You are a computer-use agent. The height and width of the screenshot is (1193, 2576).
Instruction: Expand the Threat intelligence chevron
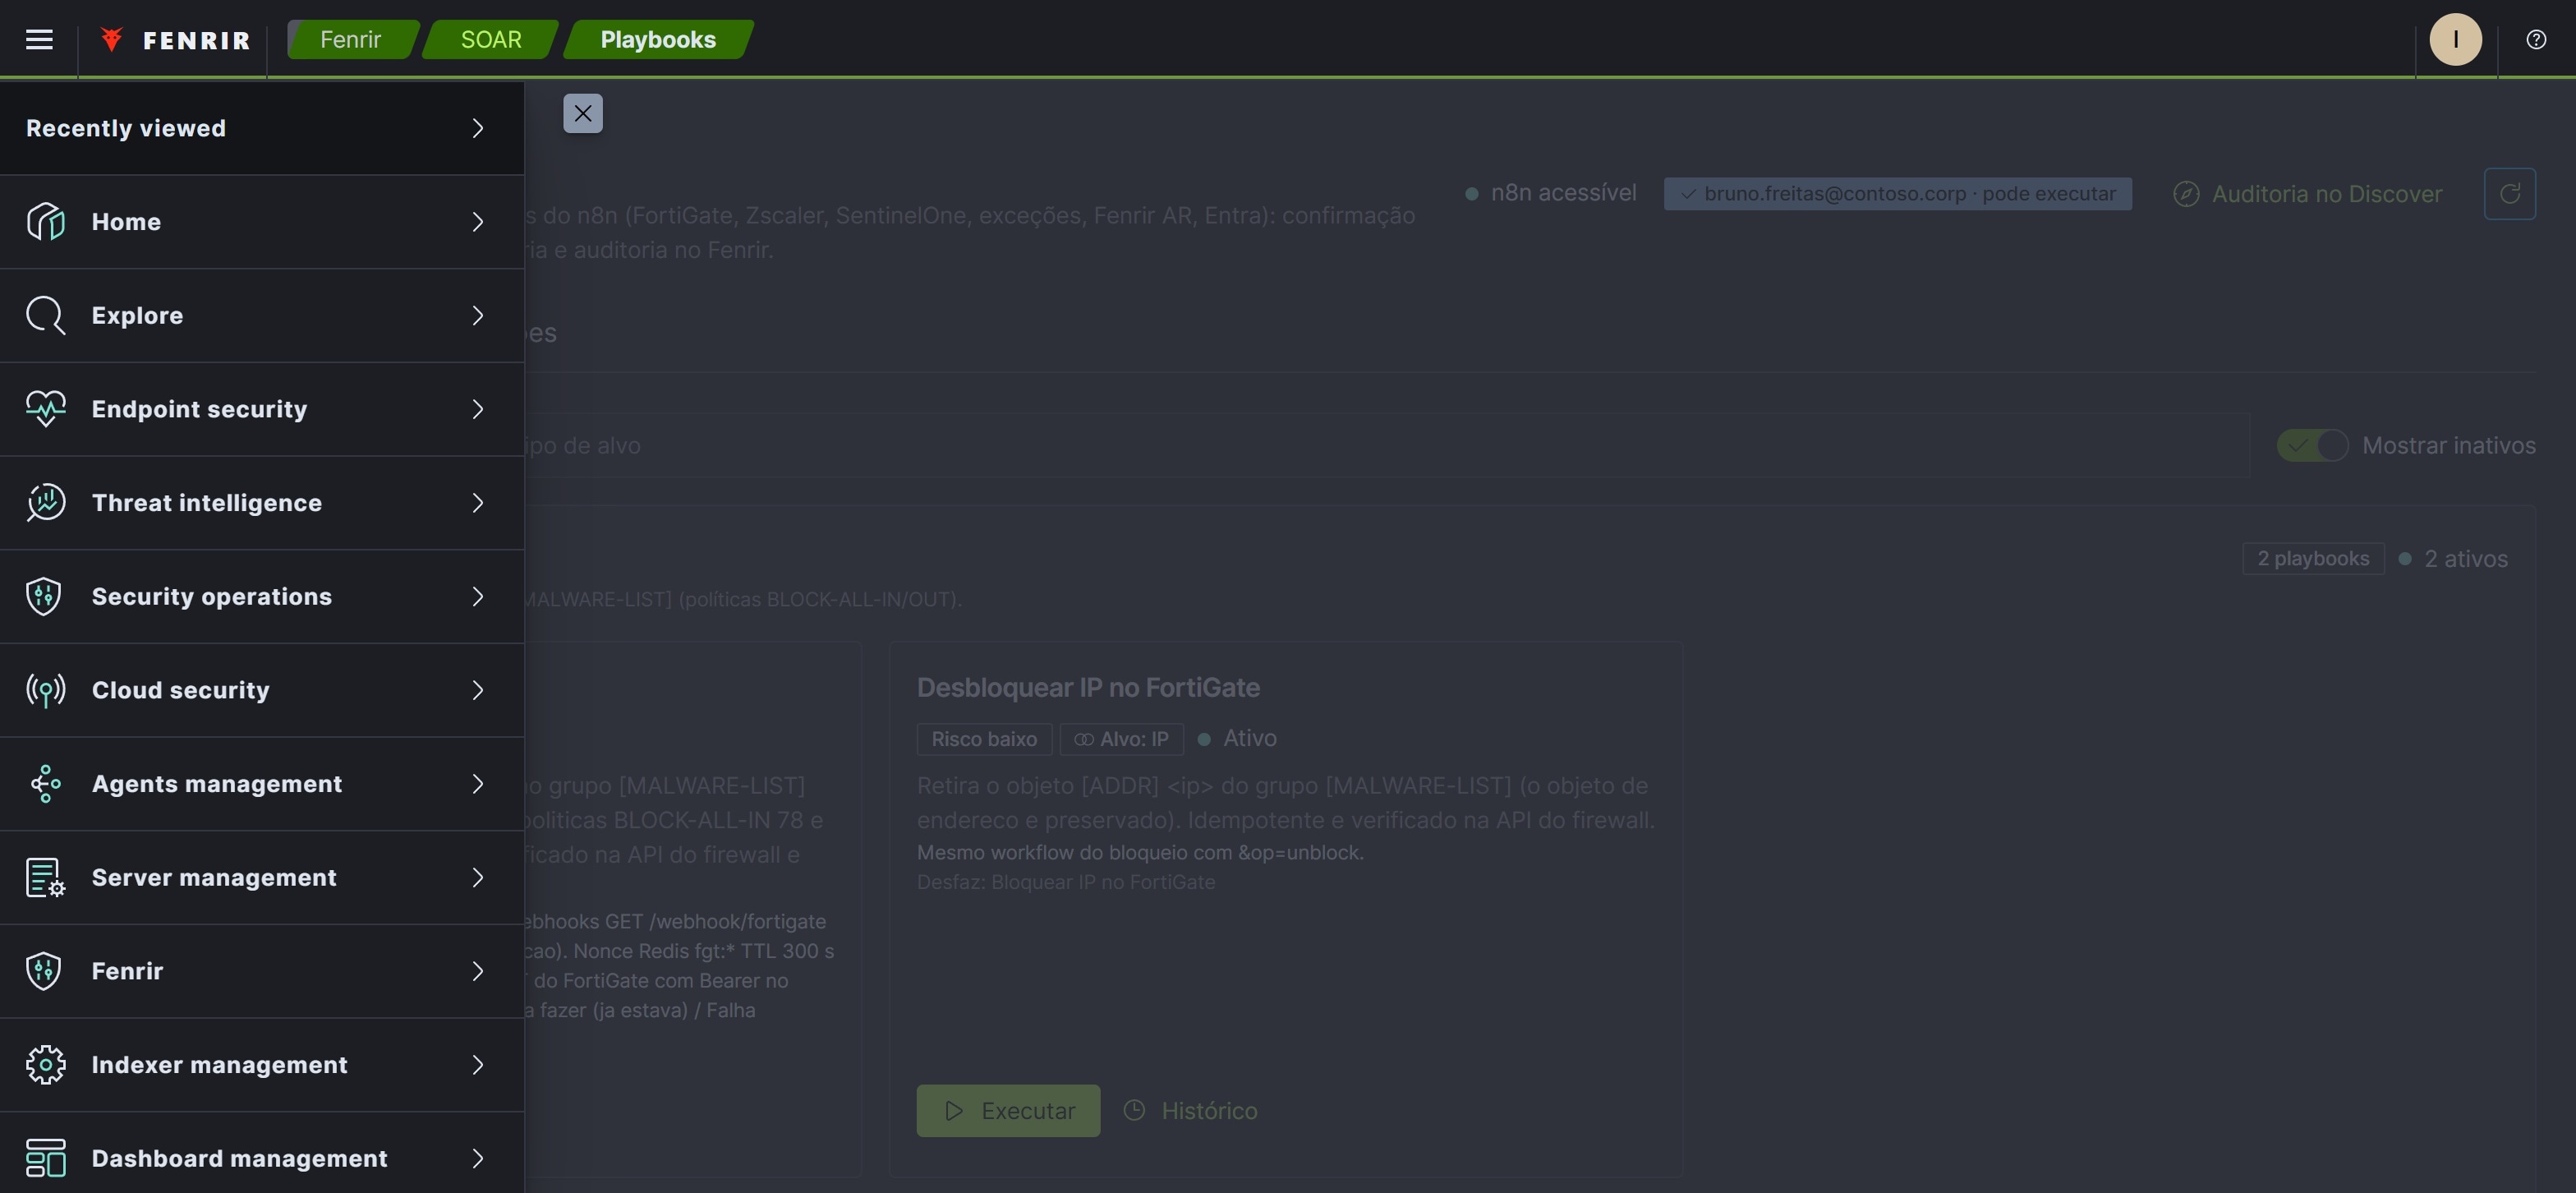[x=478, y=502]
